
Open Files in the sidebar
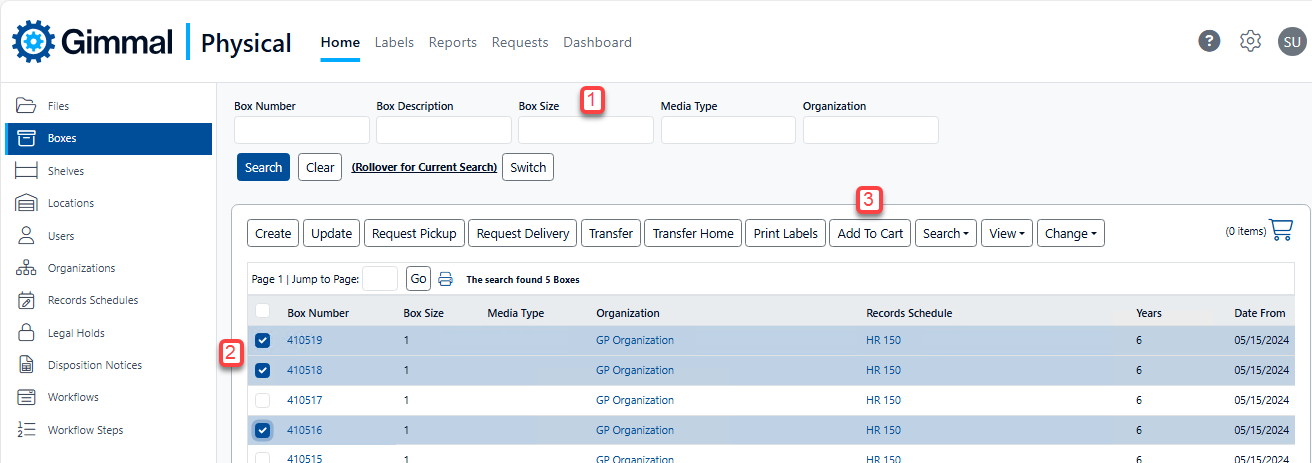tap(58, 106)
